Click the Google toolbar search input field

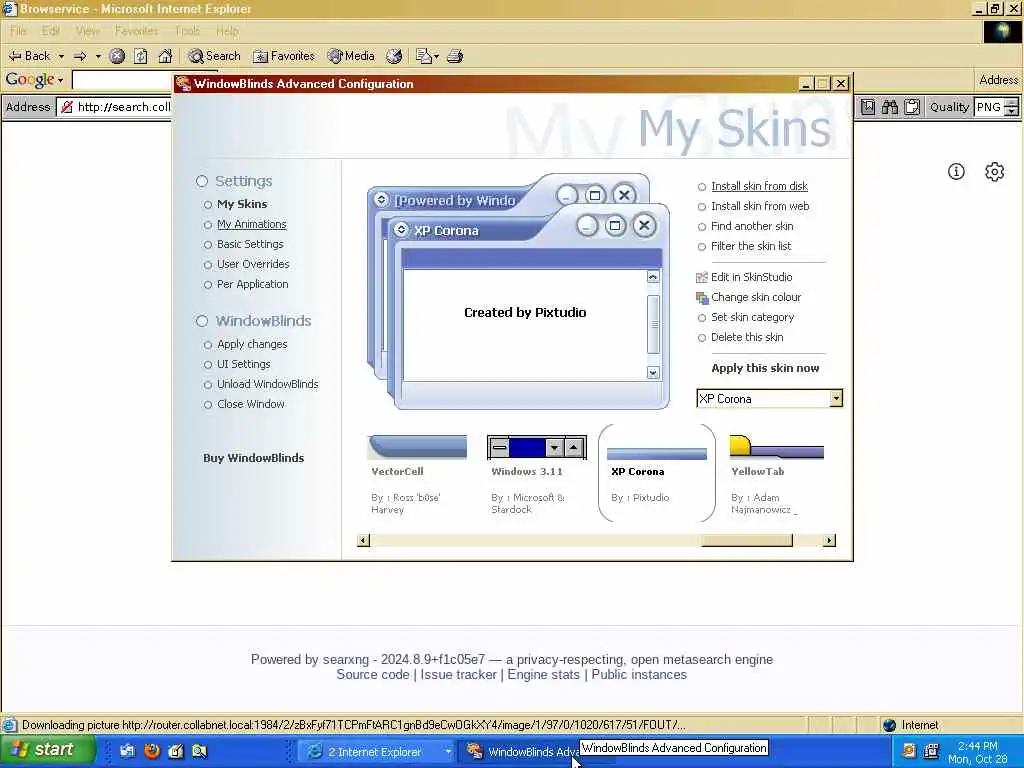[x=121, y=80]
